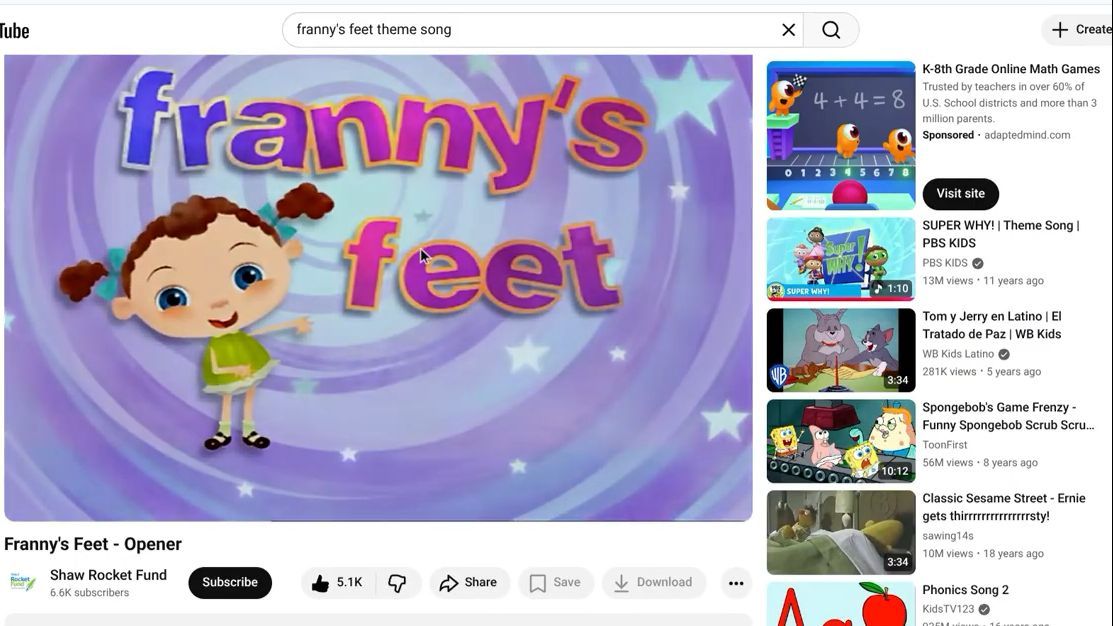Open the Shaw Rocket Fund channel avatar
The width and height of the screenshot is (1113, 626).
pyautogui.click(x=23, y=583)
